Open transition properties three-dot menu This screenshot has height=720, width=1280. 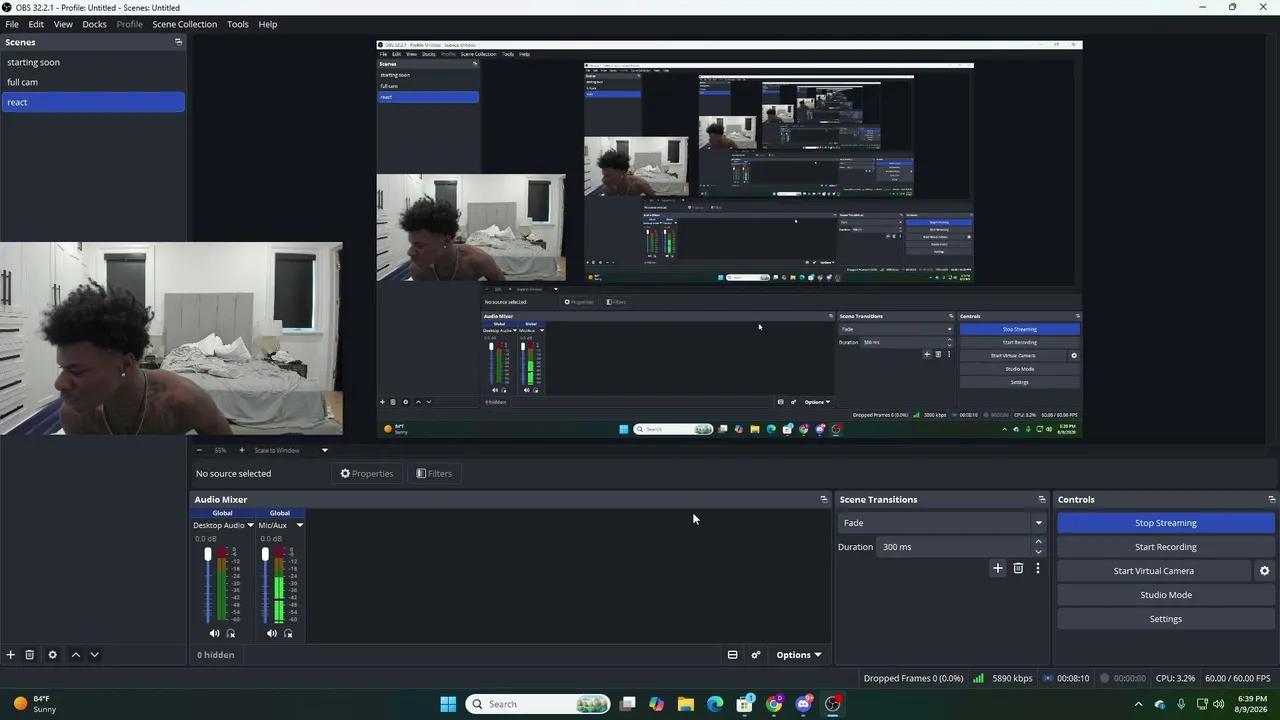click(1038, 568)
